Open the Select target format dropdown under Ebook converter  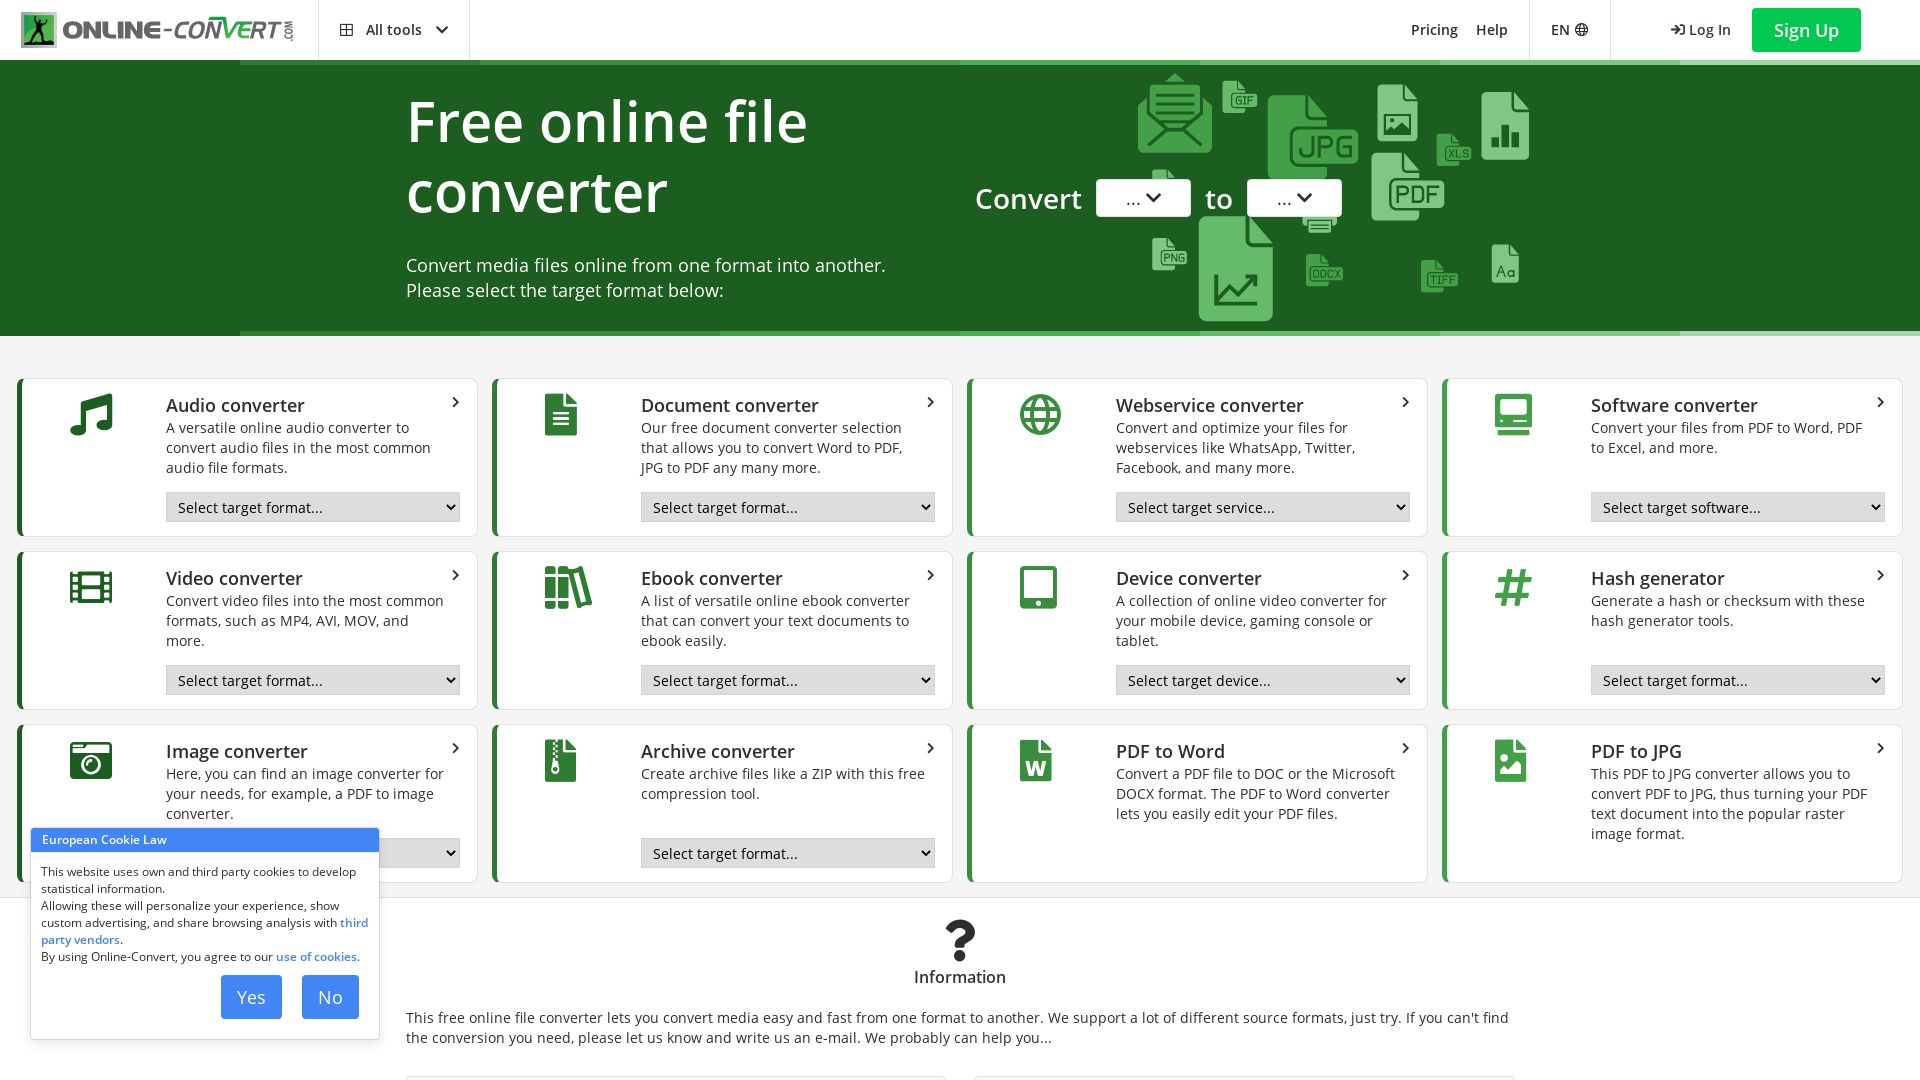pyautogui.click(x=788, y=680)
